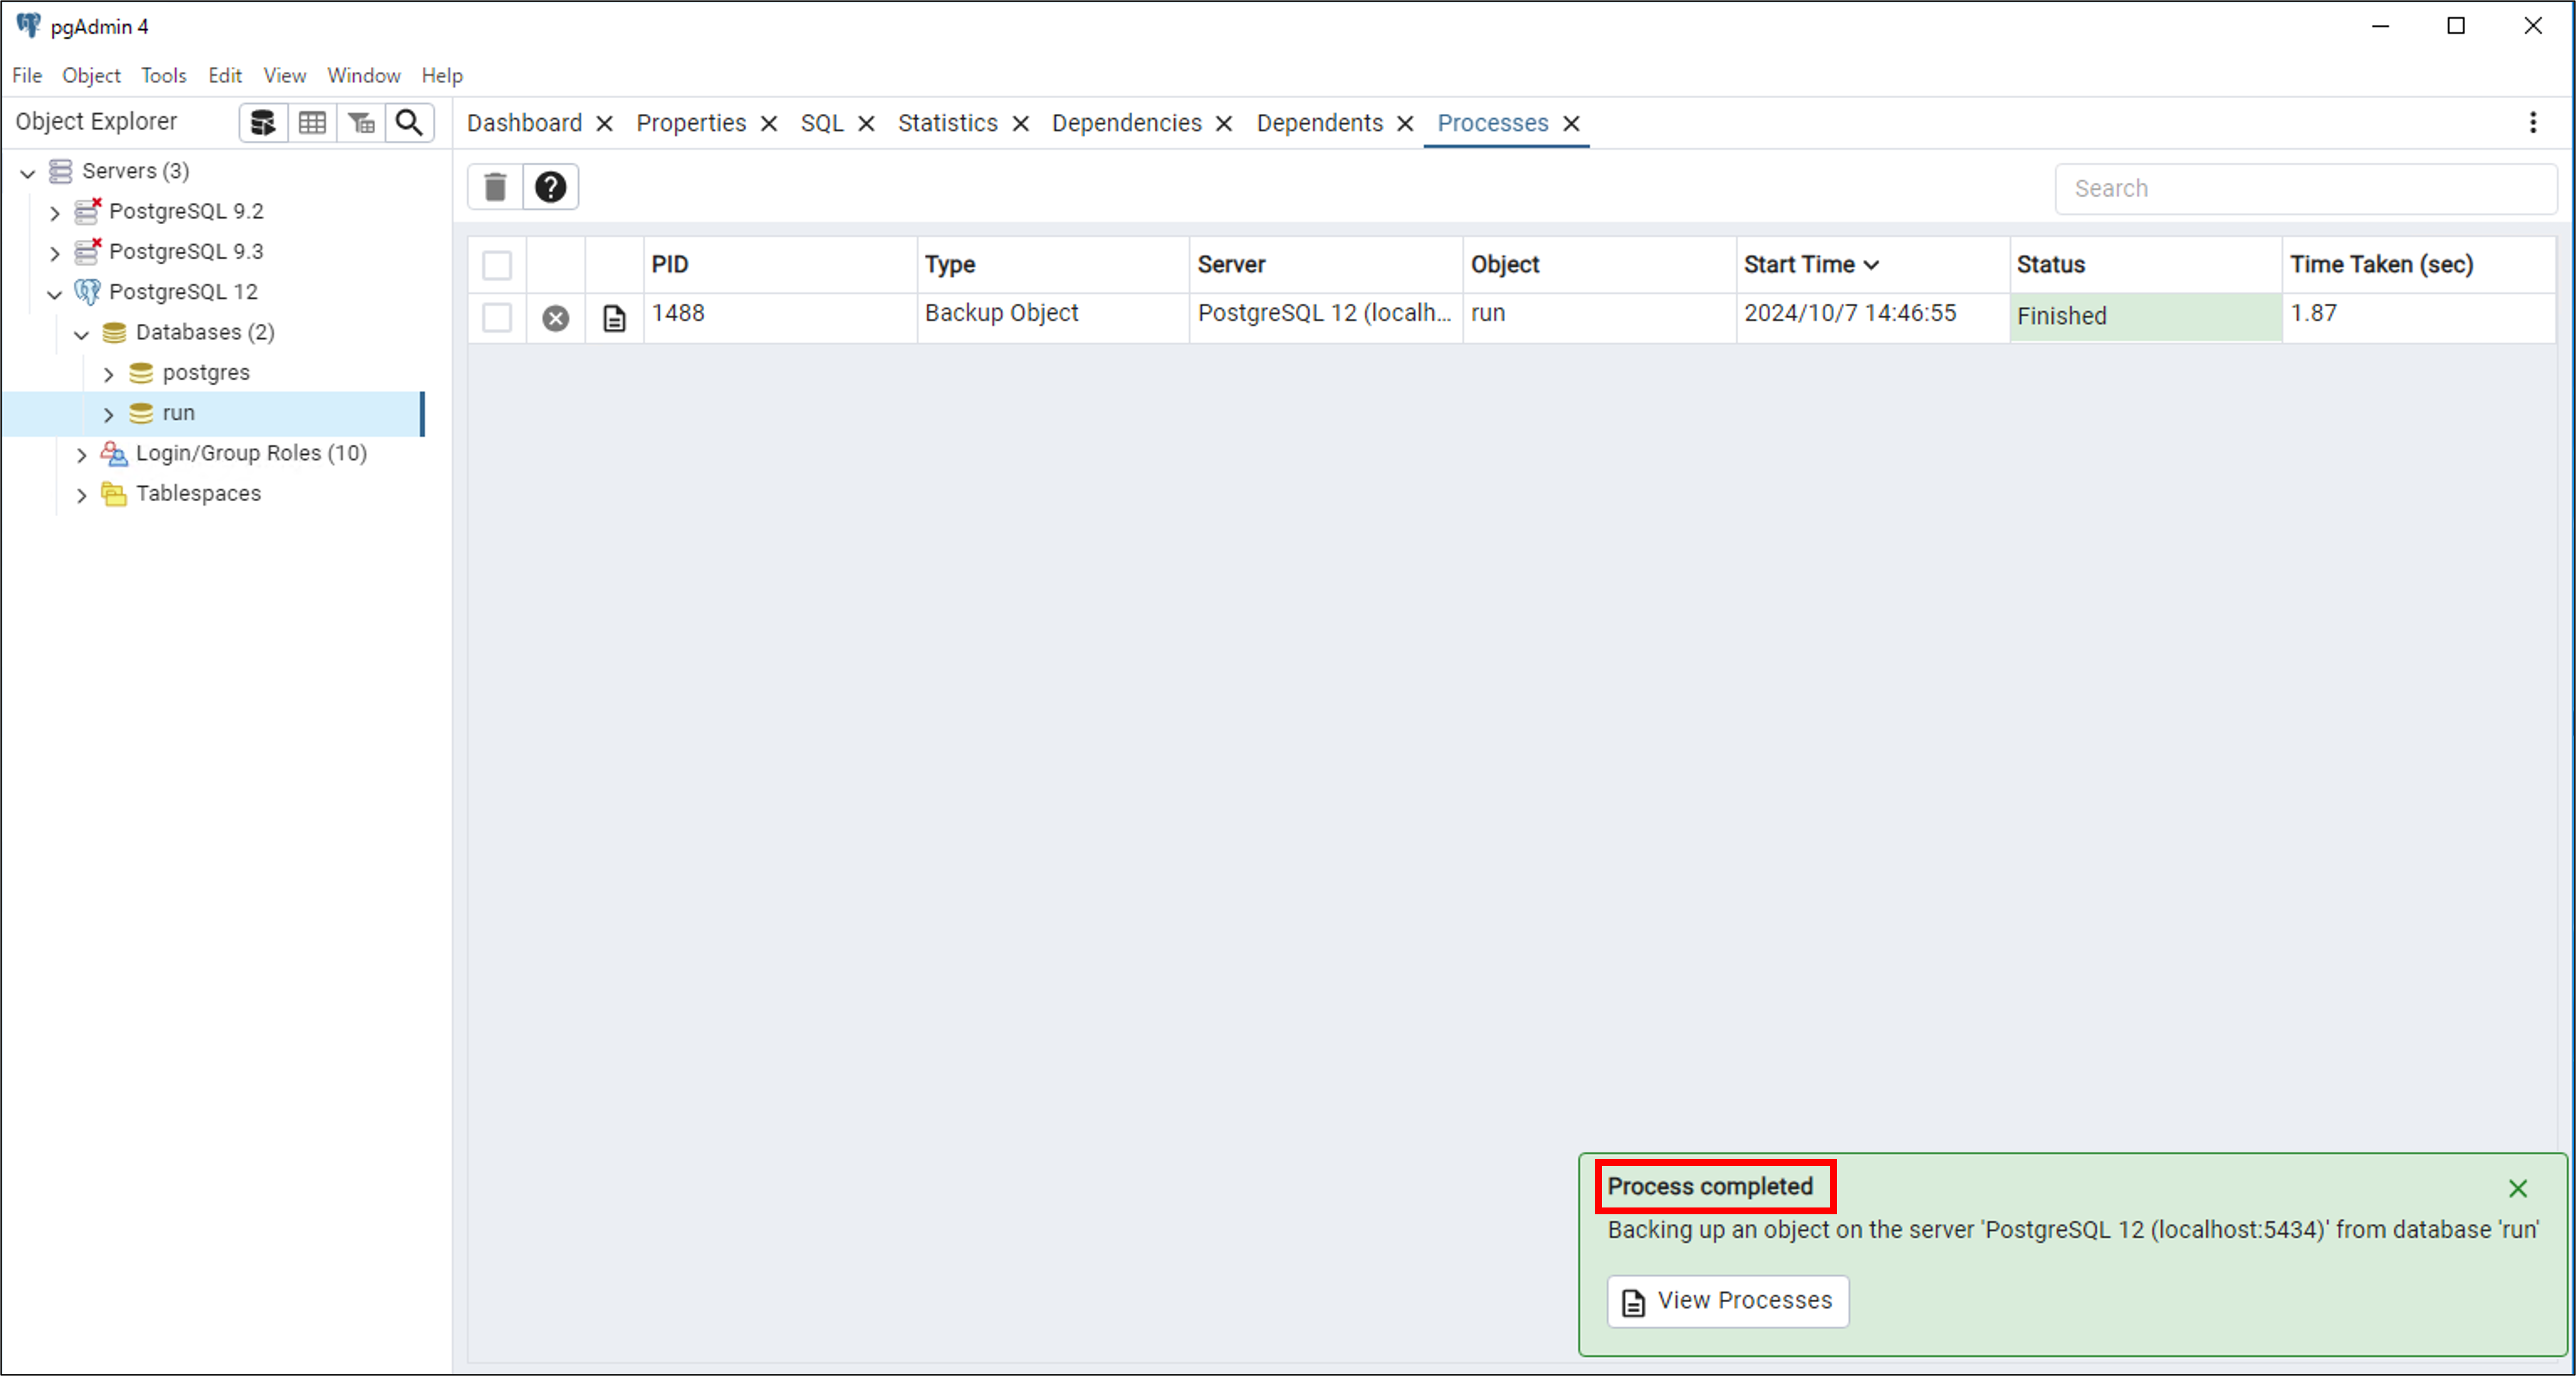Image resolution: width=2576 pixels, height=1376 pixels.
Task: Expand the PostgreSQL 9.2 server node
Action: pyautogui.click(x=55, y=212)
